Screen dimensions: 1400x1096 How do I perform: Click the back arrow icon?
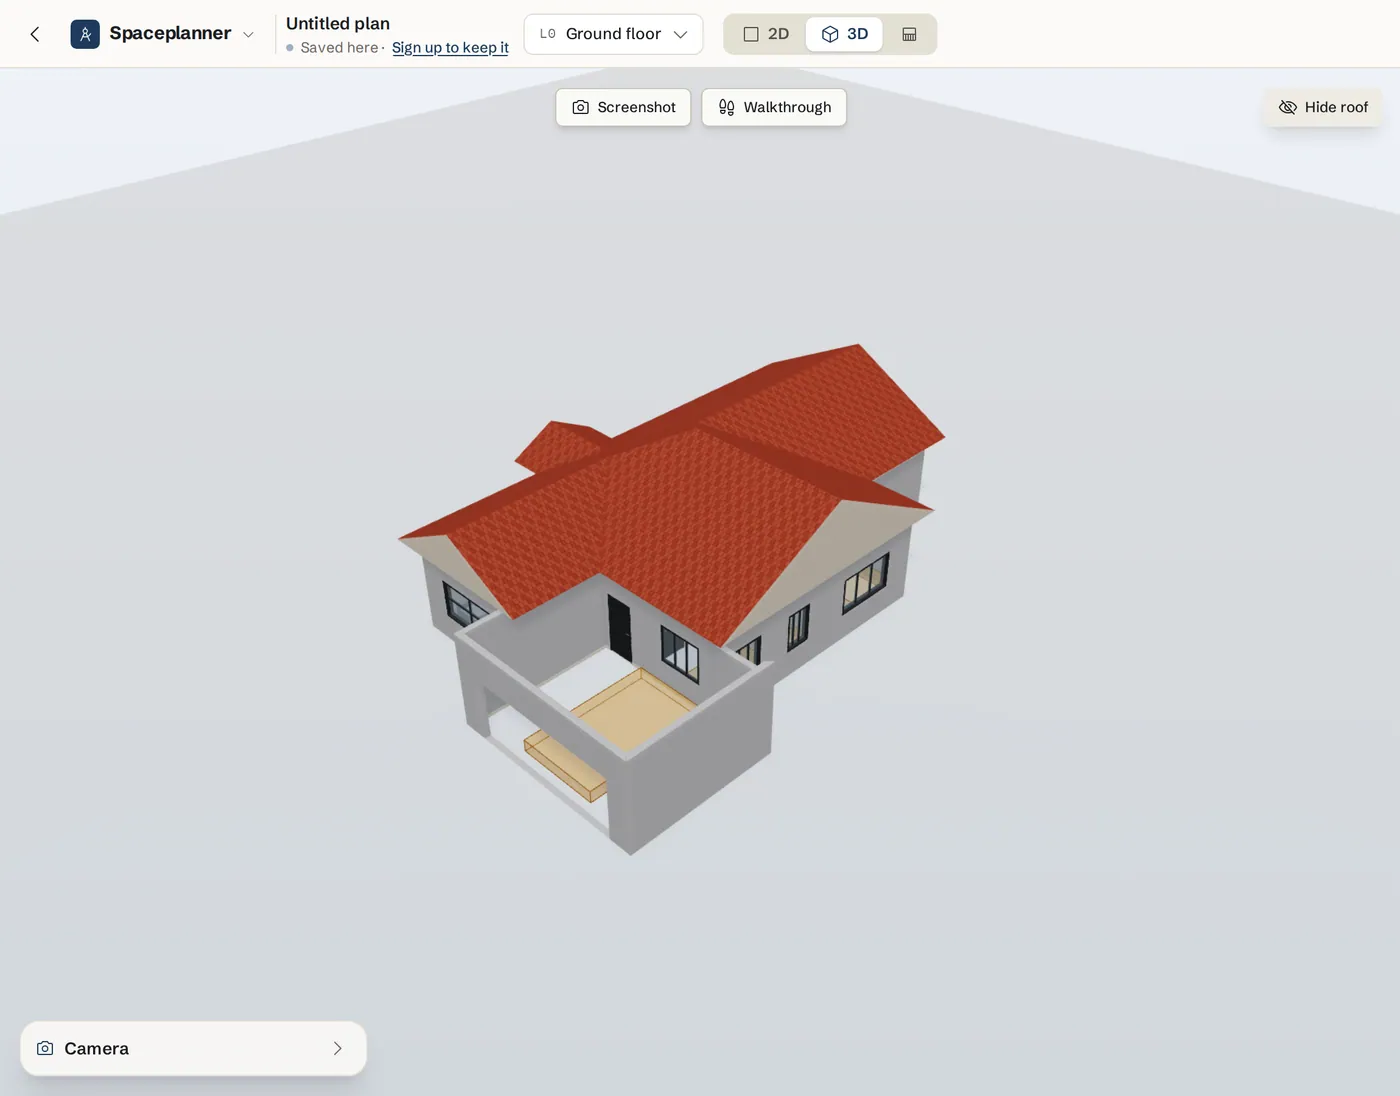(x=35, y=34)
